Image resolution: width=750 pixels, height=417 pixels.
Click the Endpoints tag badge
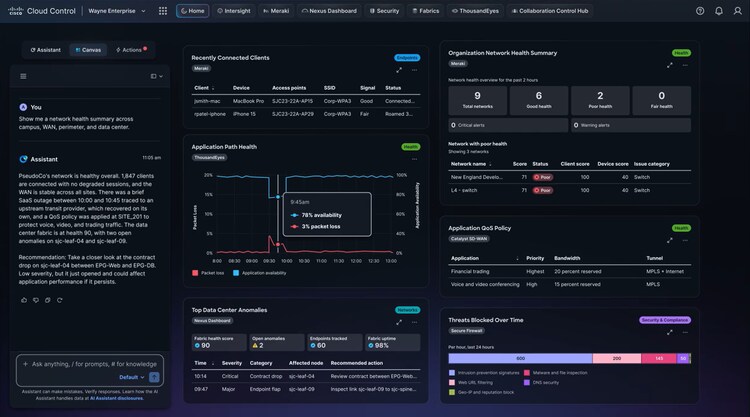pos(407,58)
